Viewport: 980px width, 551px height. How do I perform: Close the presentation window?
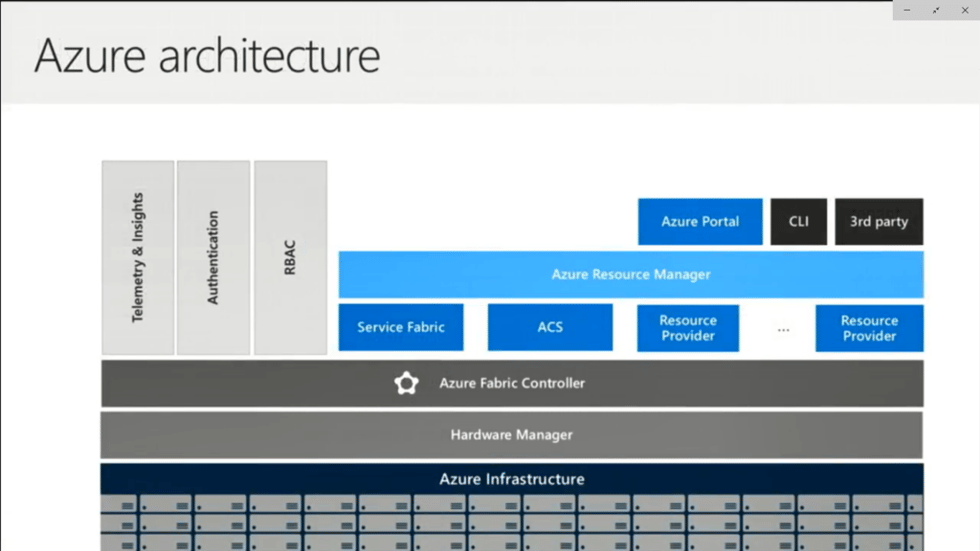tap(965, 10)
